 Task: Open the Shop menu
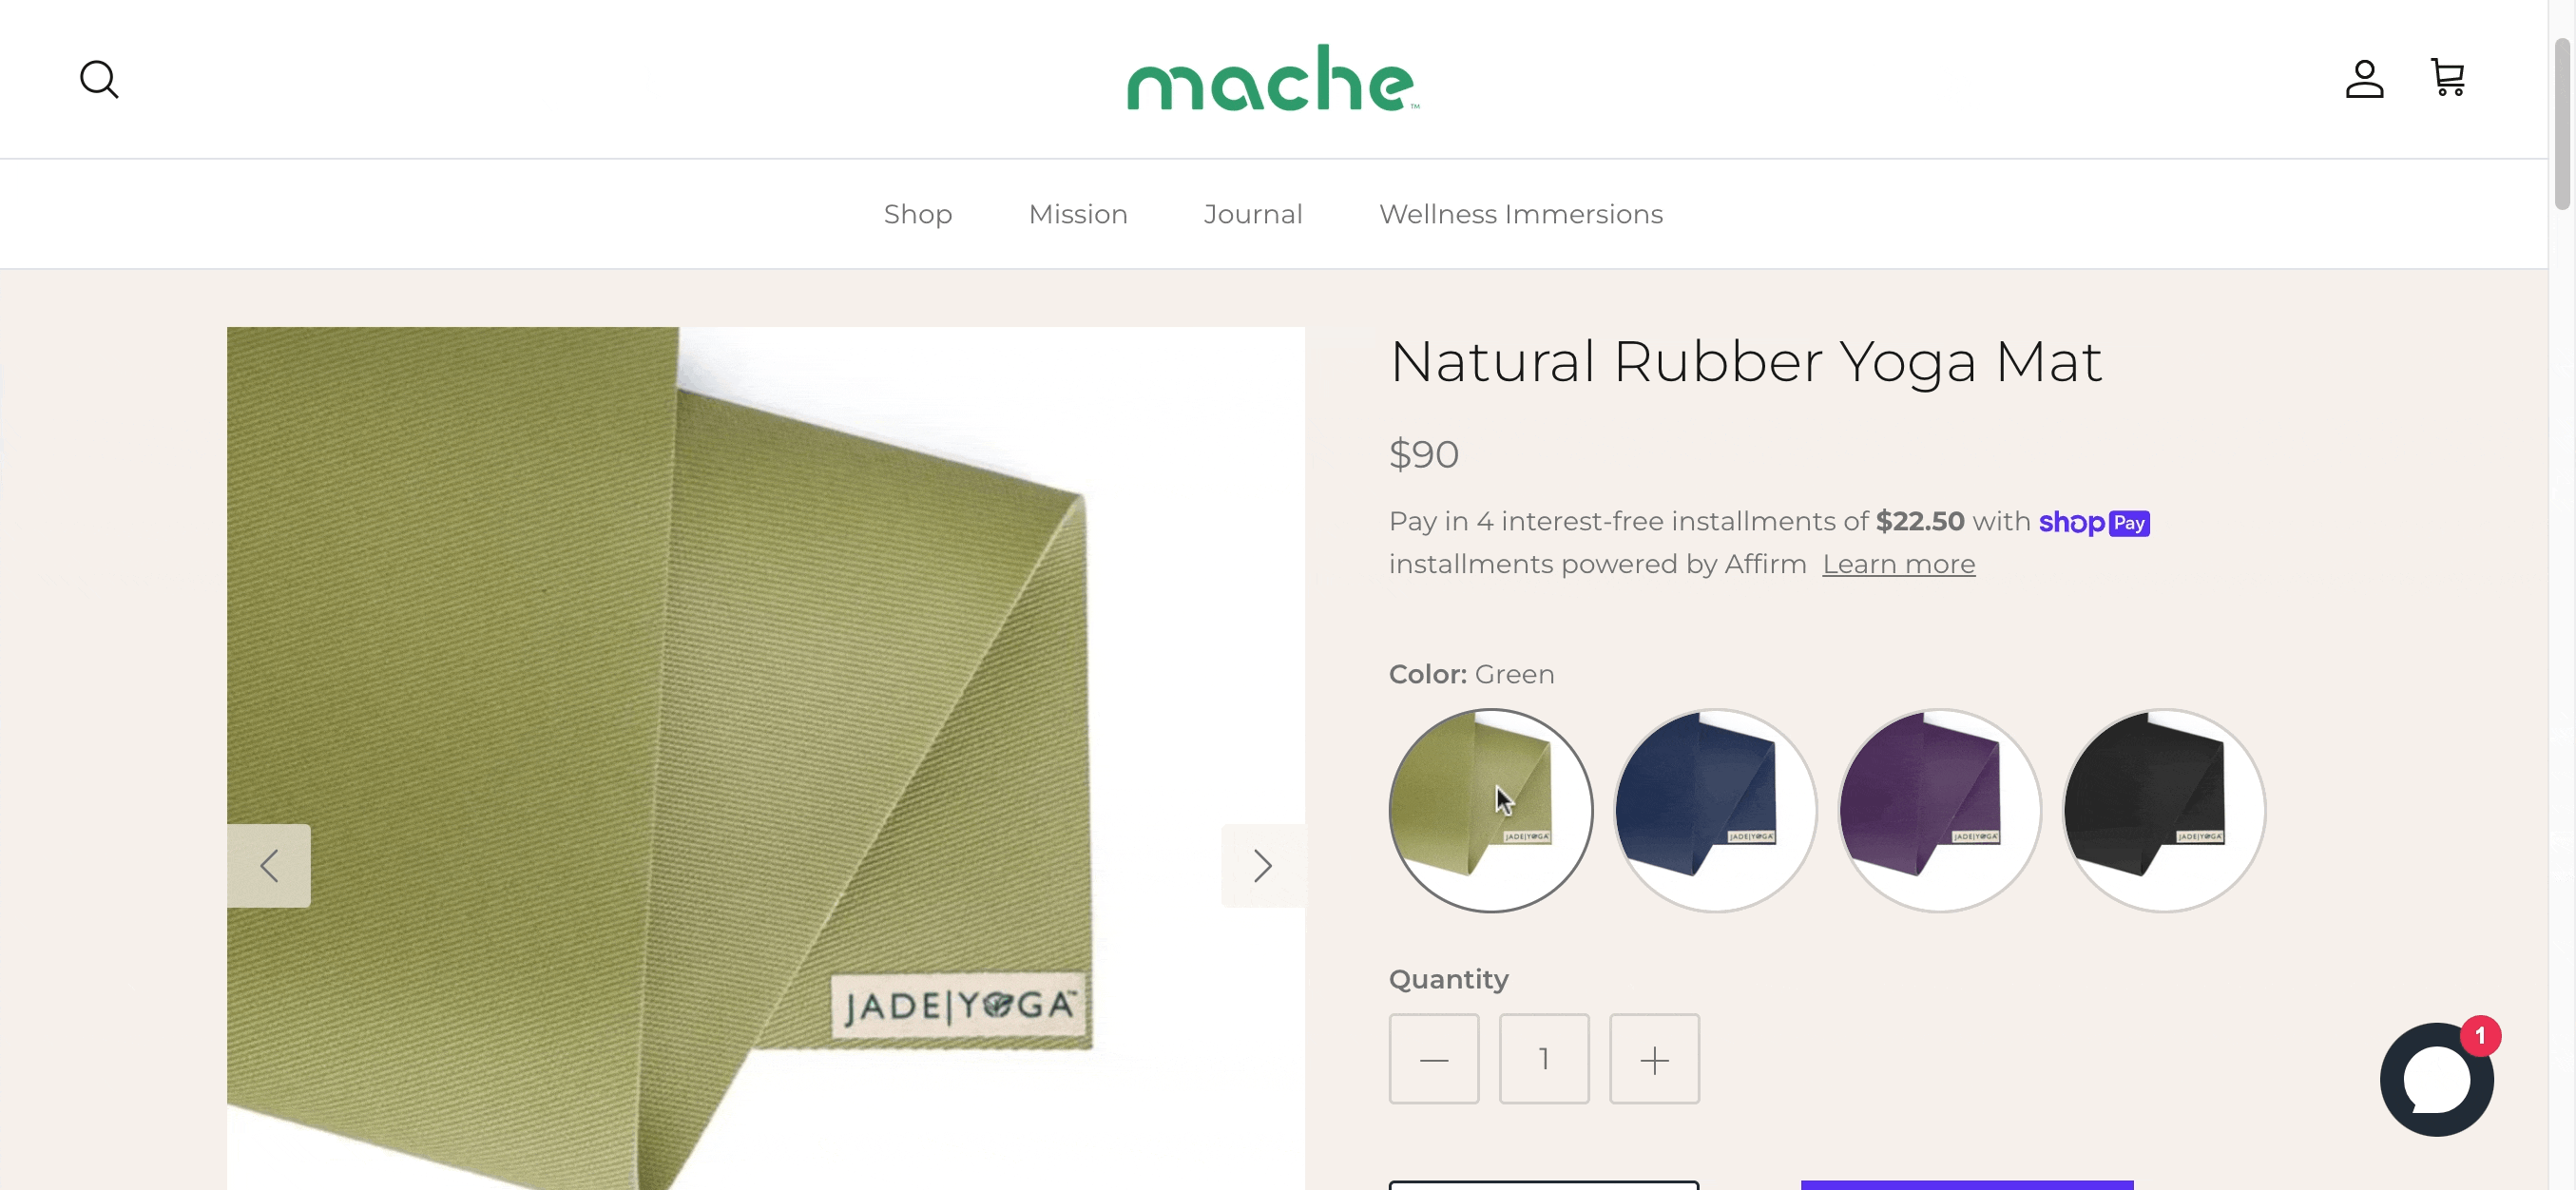(917, 214)
